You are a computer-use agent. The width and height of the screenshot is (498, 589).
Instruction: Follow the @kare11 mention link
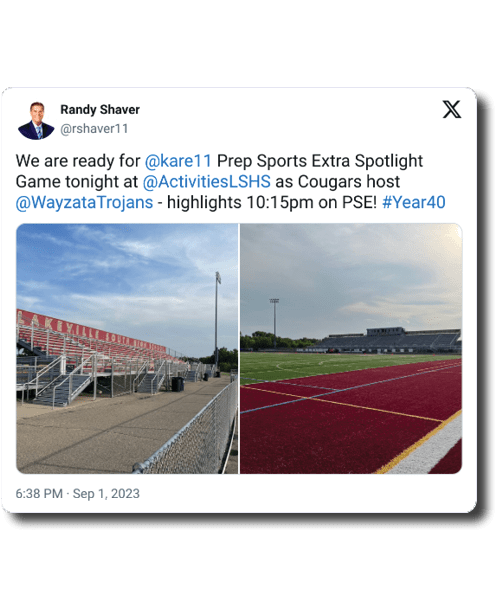coord(178,161)
